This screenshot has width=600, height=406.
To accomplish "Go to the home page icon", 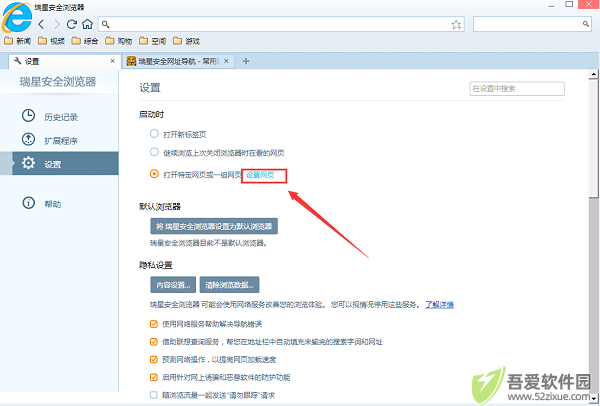I will [x=88, y=24].
